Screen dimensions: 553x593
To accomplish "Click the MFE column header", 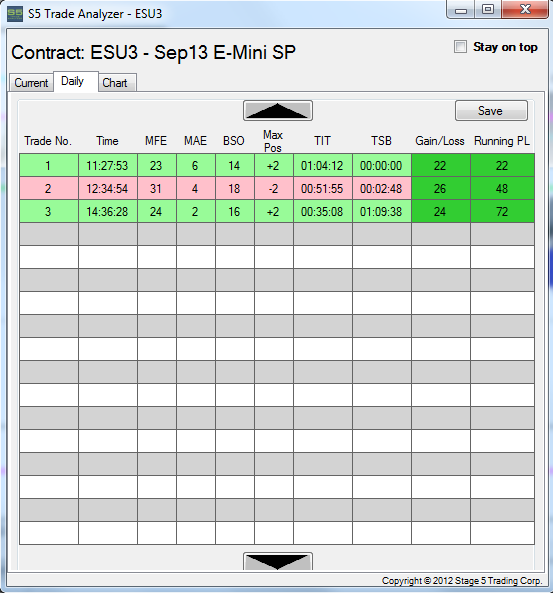I will 156,141.
